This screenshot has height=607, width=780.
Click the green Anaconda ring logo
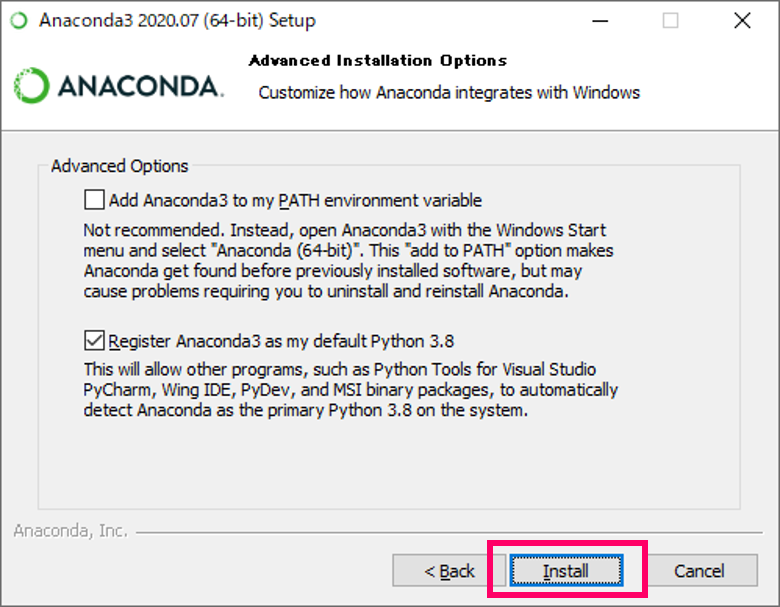click(31, 86)
